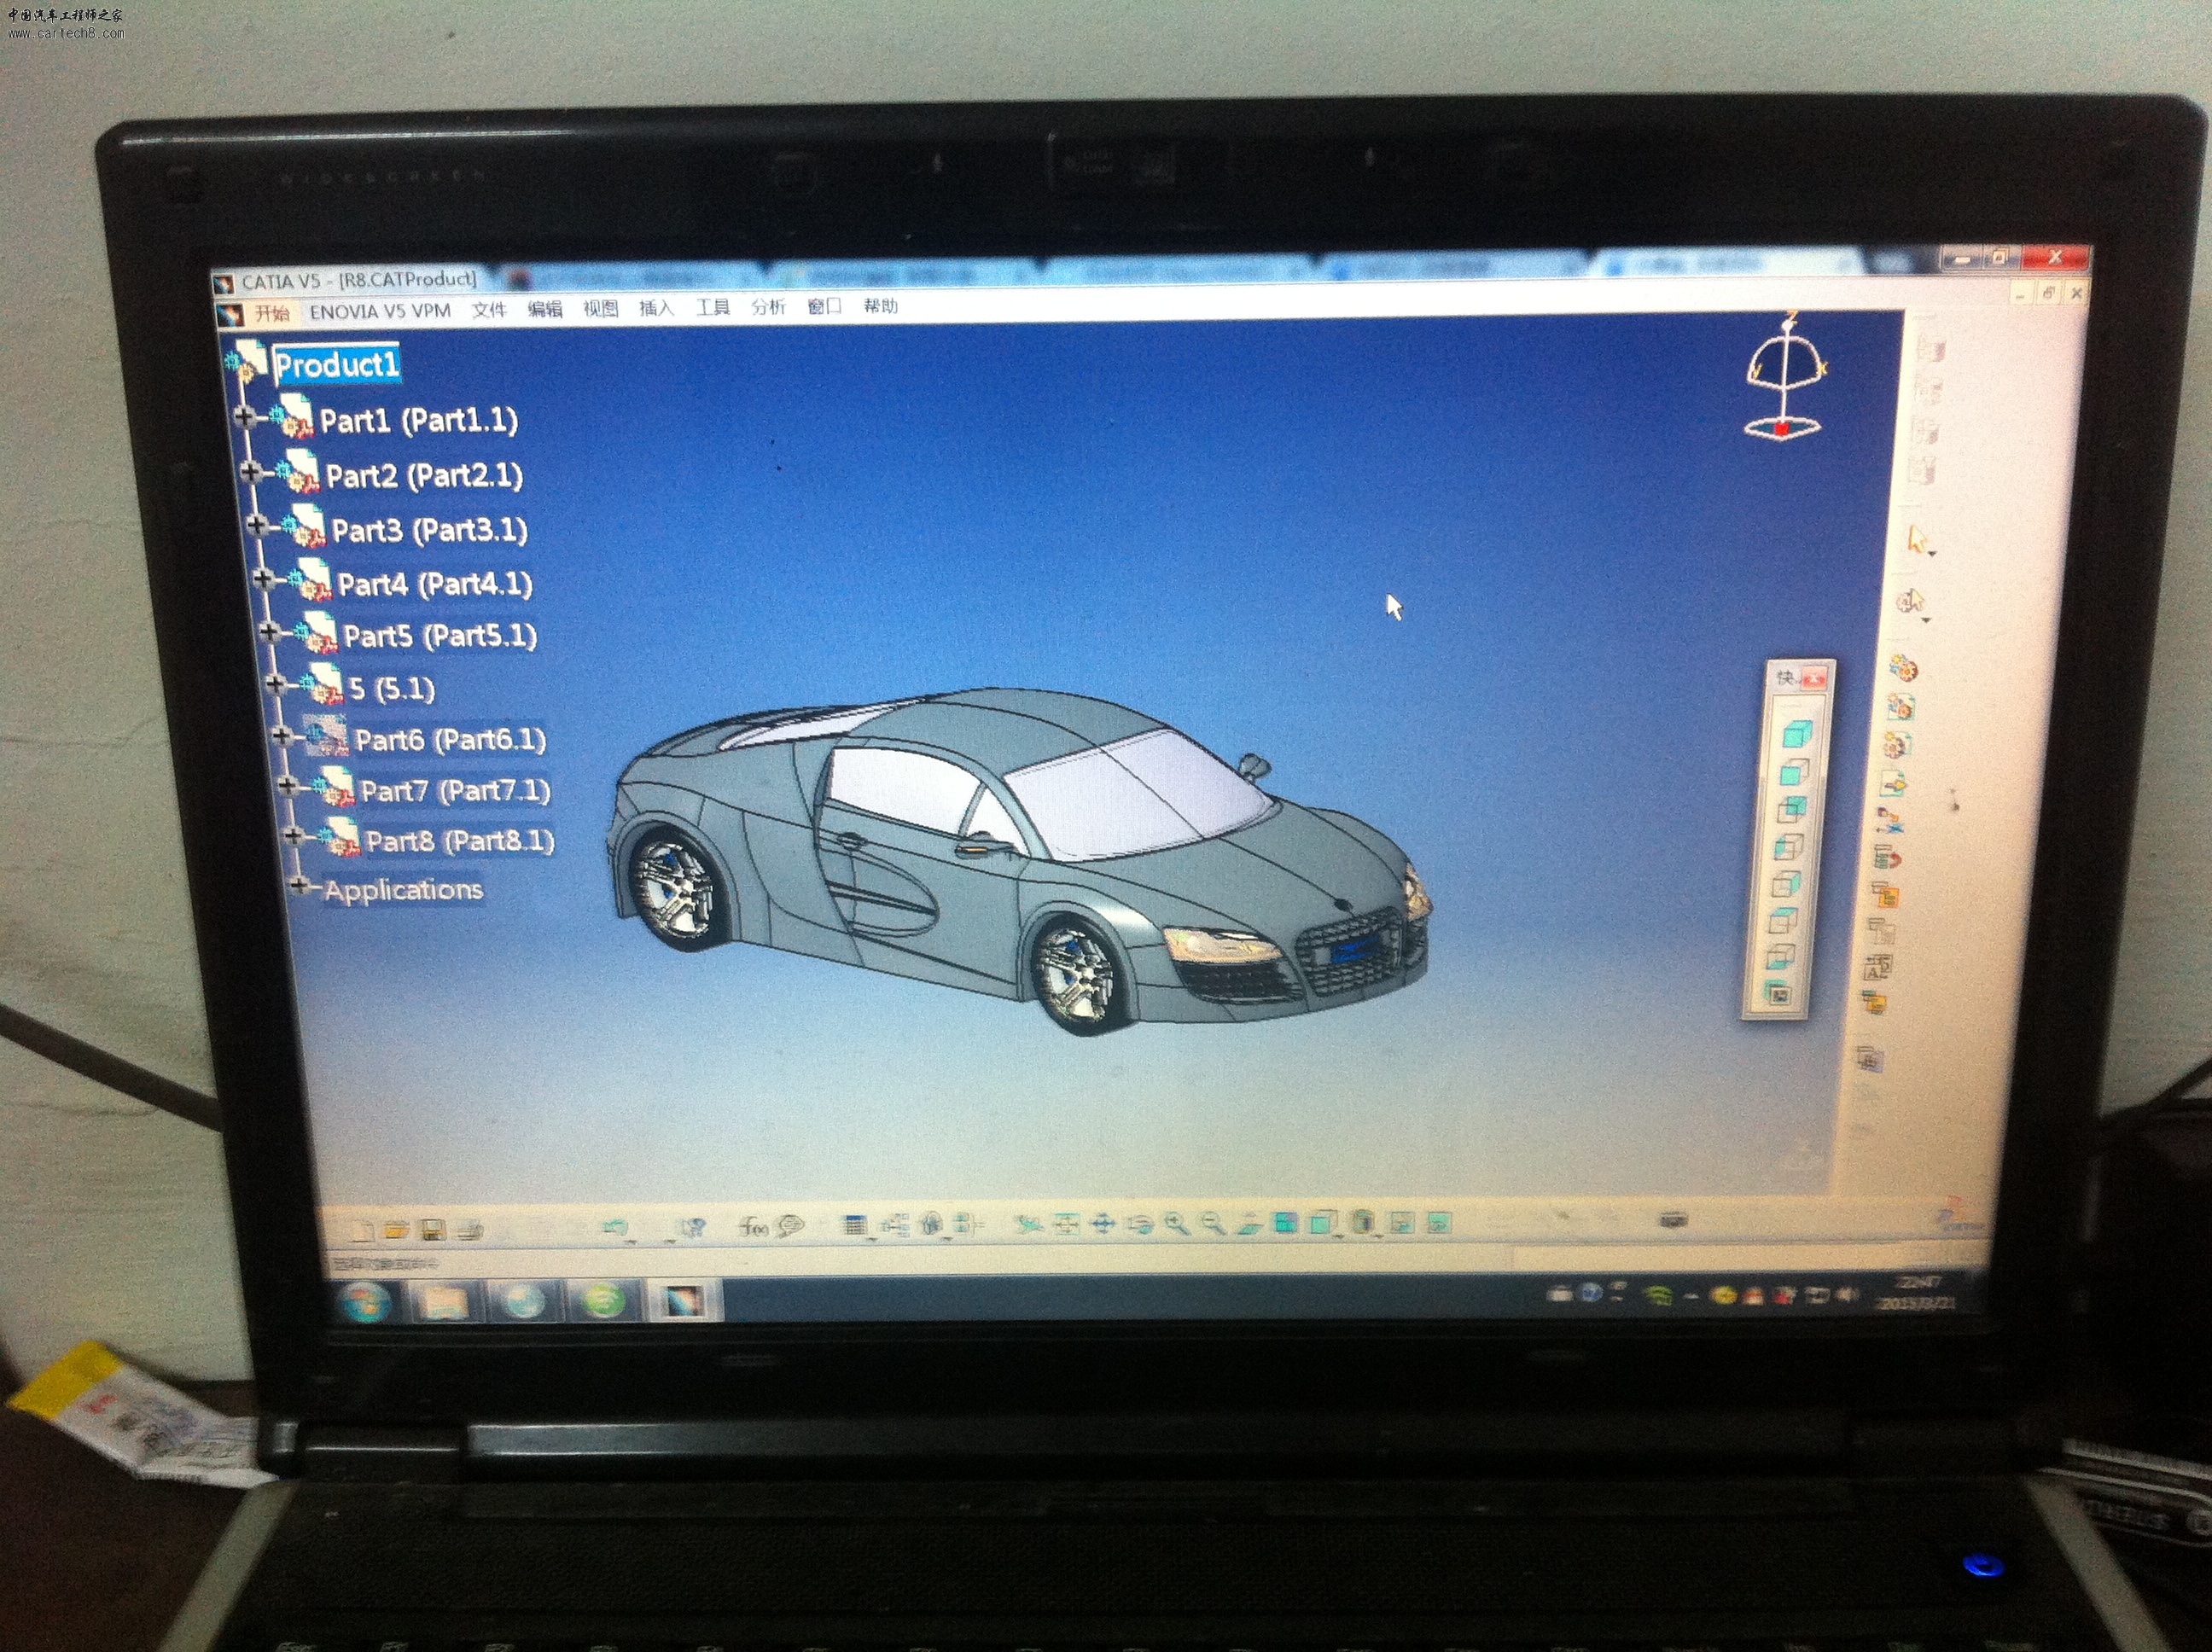Open the 视图 (View) menu
The height and width of the screenshot is (1652, 2212).
(601, 308)
